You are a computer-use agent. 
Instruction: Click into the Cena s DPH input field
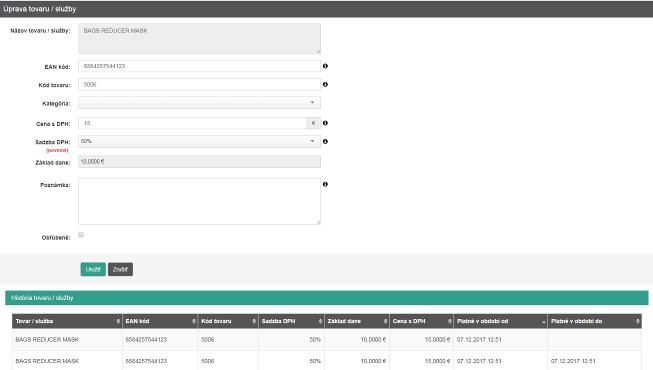click(x=192, y=123)
